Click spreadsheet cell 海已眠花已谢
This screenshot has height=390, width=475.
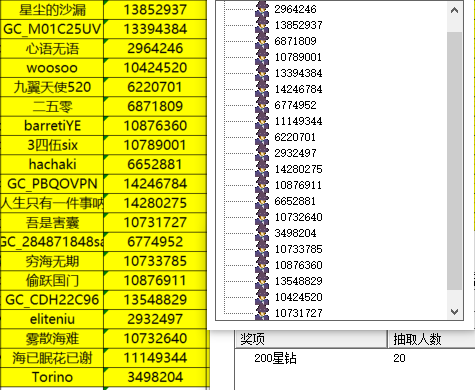[52, 358]
